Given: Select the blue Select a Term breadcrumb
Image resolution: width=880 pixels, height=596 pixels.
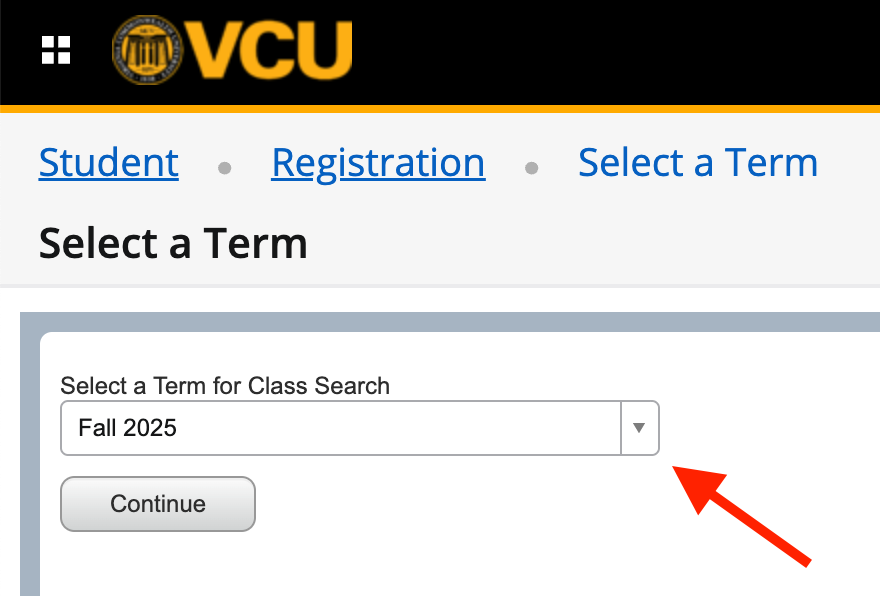Looking at the screenshot, I should point(698,163).
